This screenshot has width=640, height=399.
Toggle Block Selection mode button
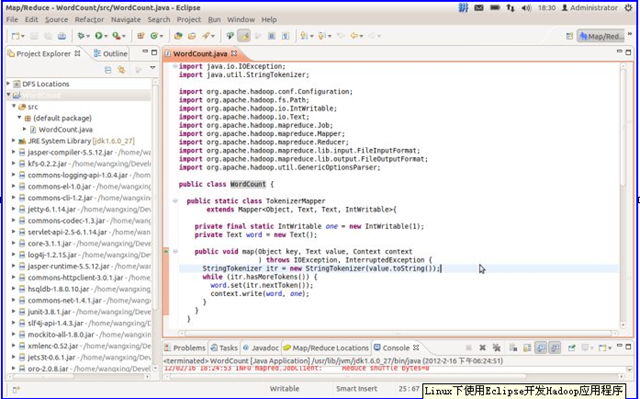click(x=271, y=36)
